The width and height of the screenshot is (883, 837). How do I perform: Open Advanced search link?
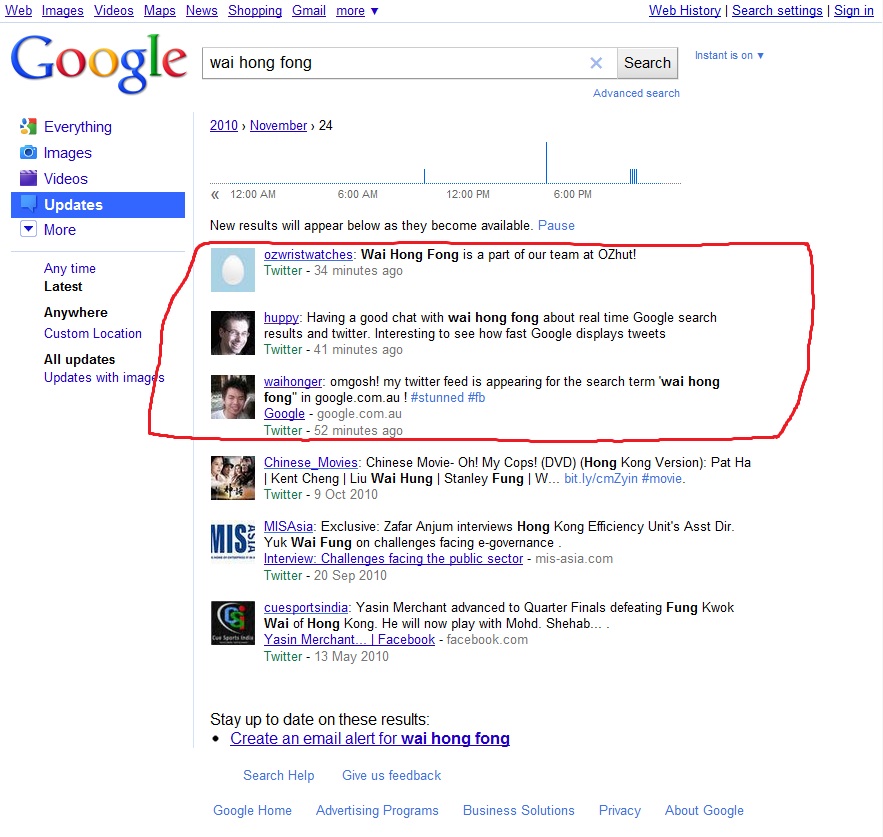(x=636, y=94)
